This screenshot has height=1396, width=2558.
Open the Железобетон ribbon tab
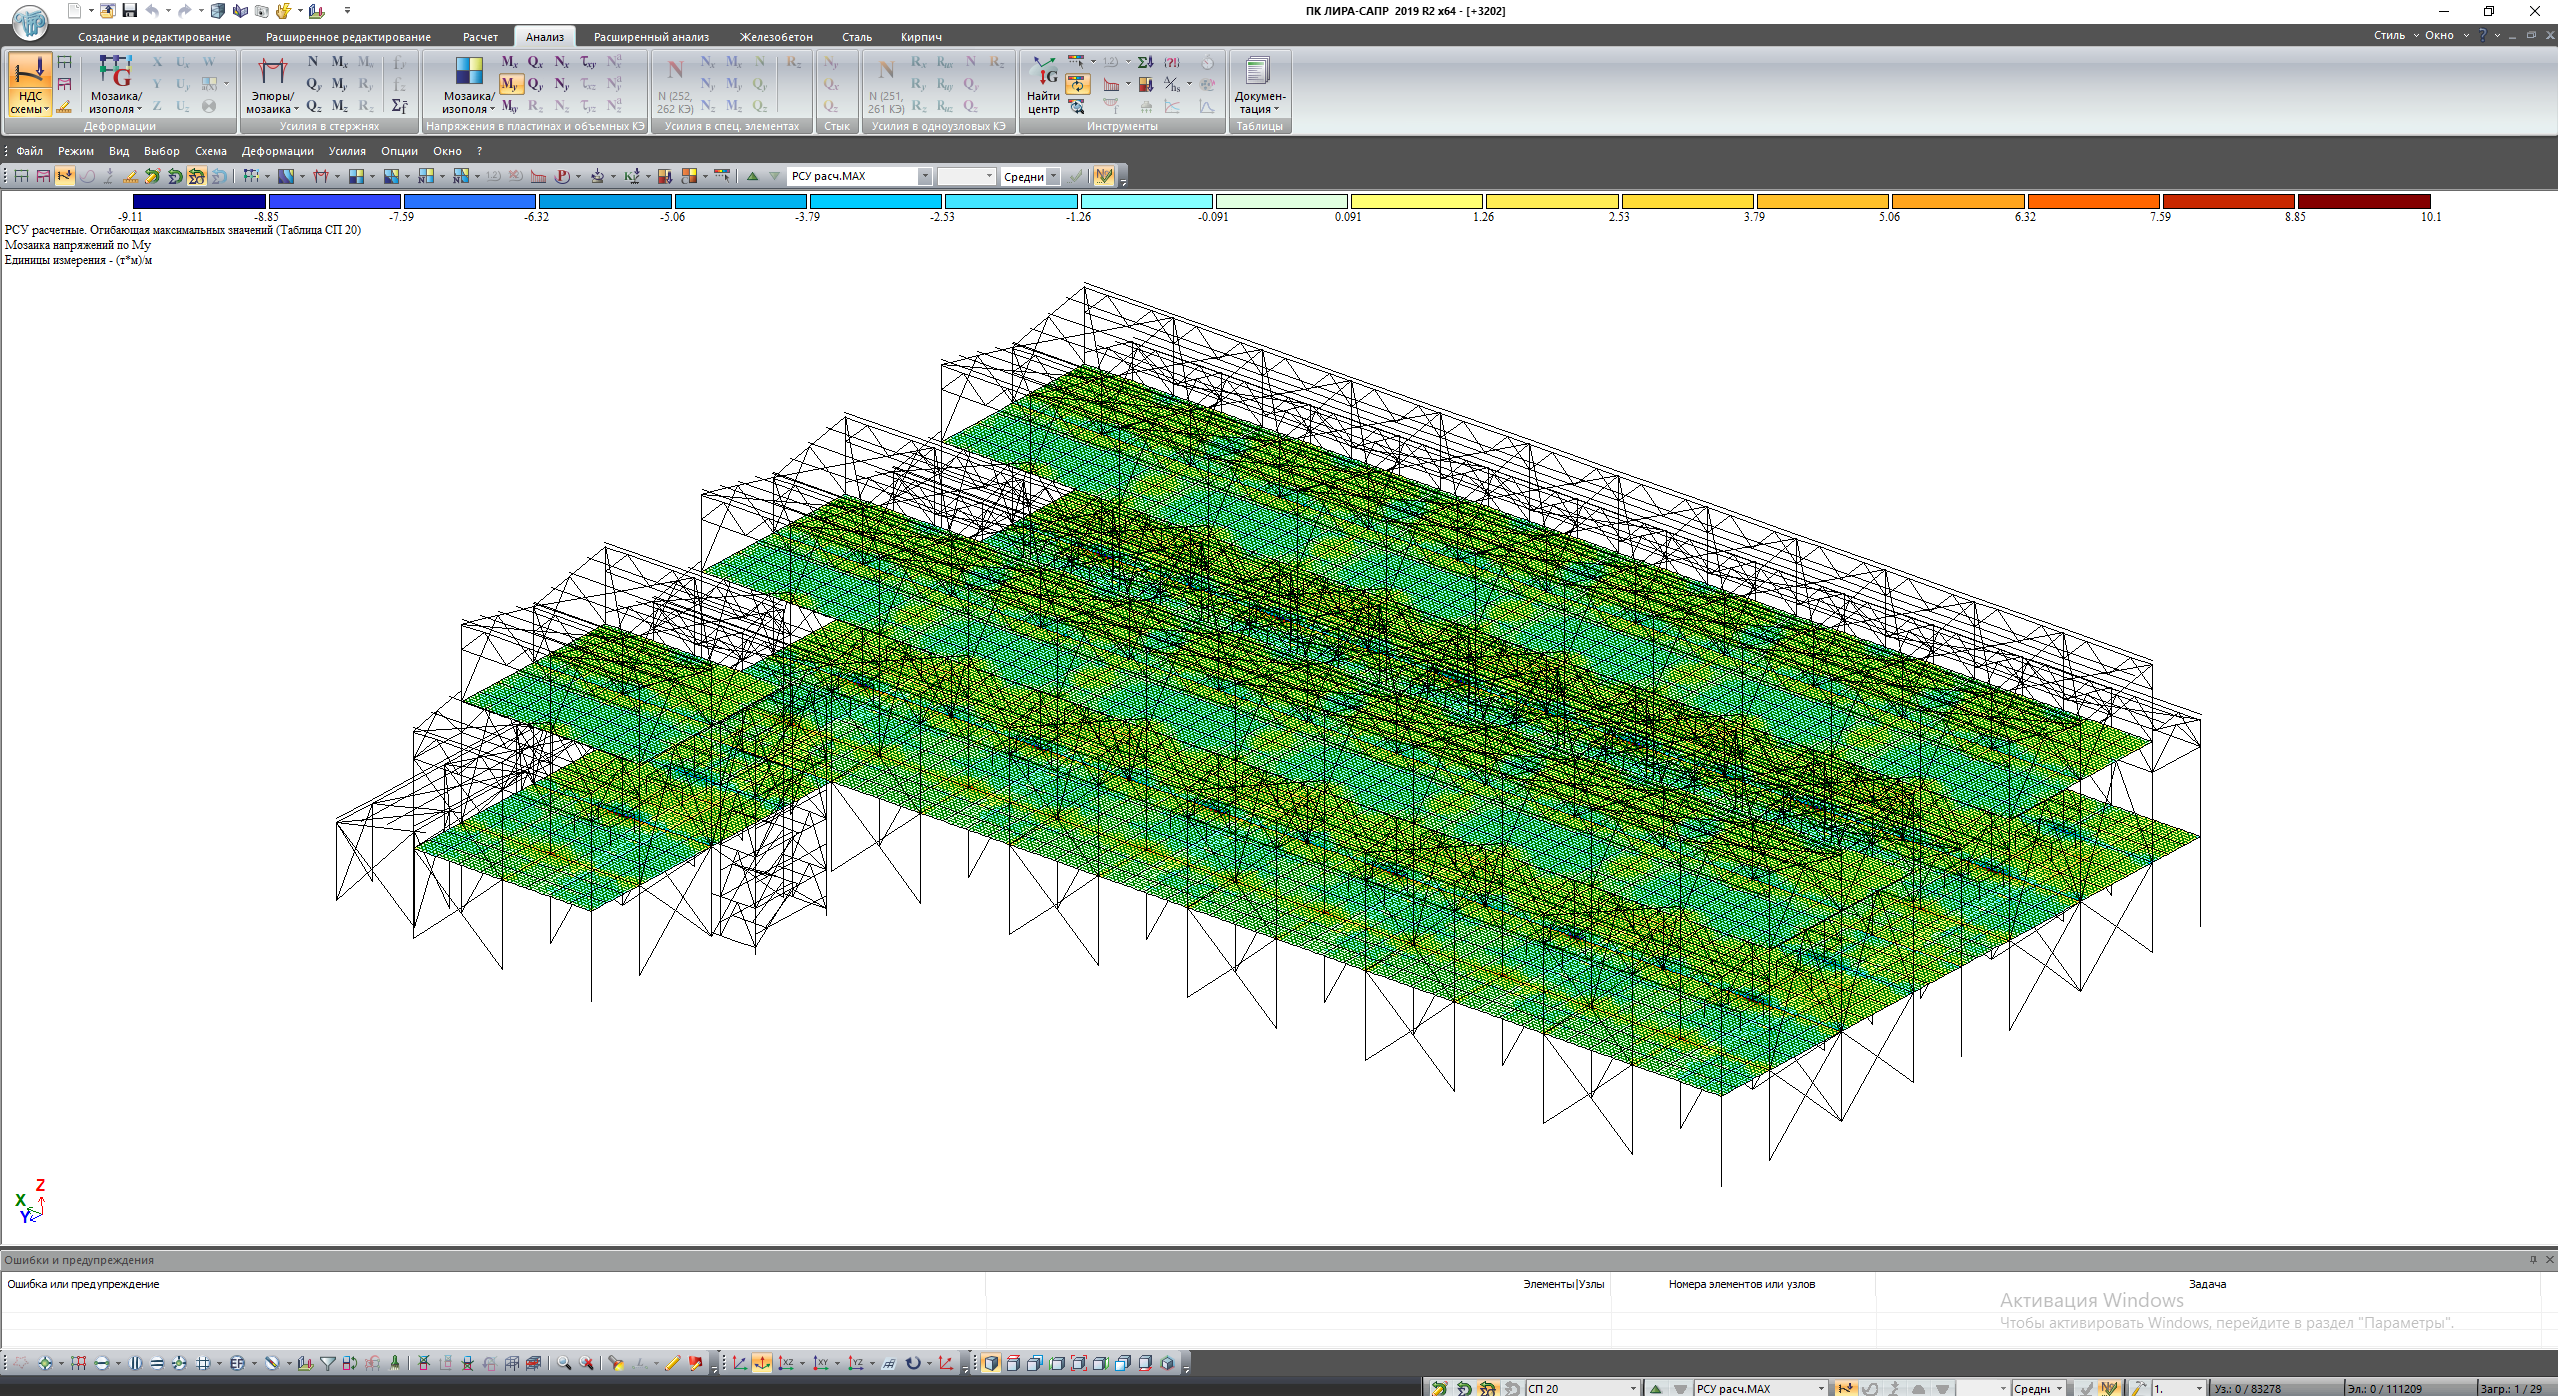(775, 37)
